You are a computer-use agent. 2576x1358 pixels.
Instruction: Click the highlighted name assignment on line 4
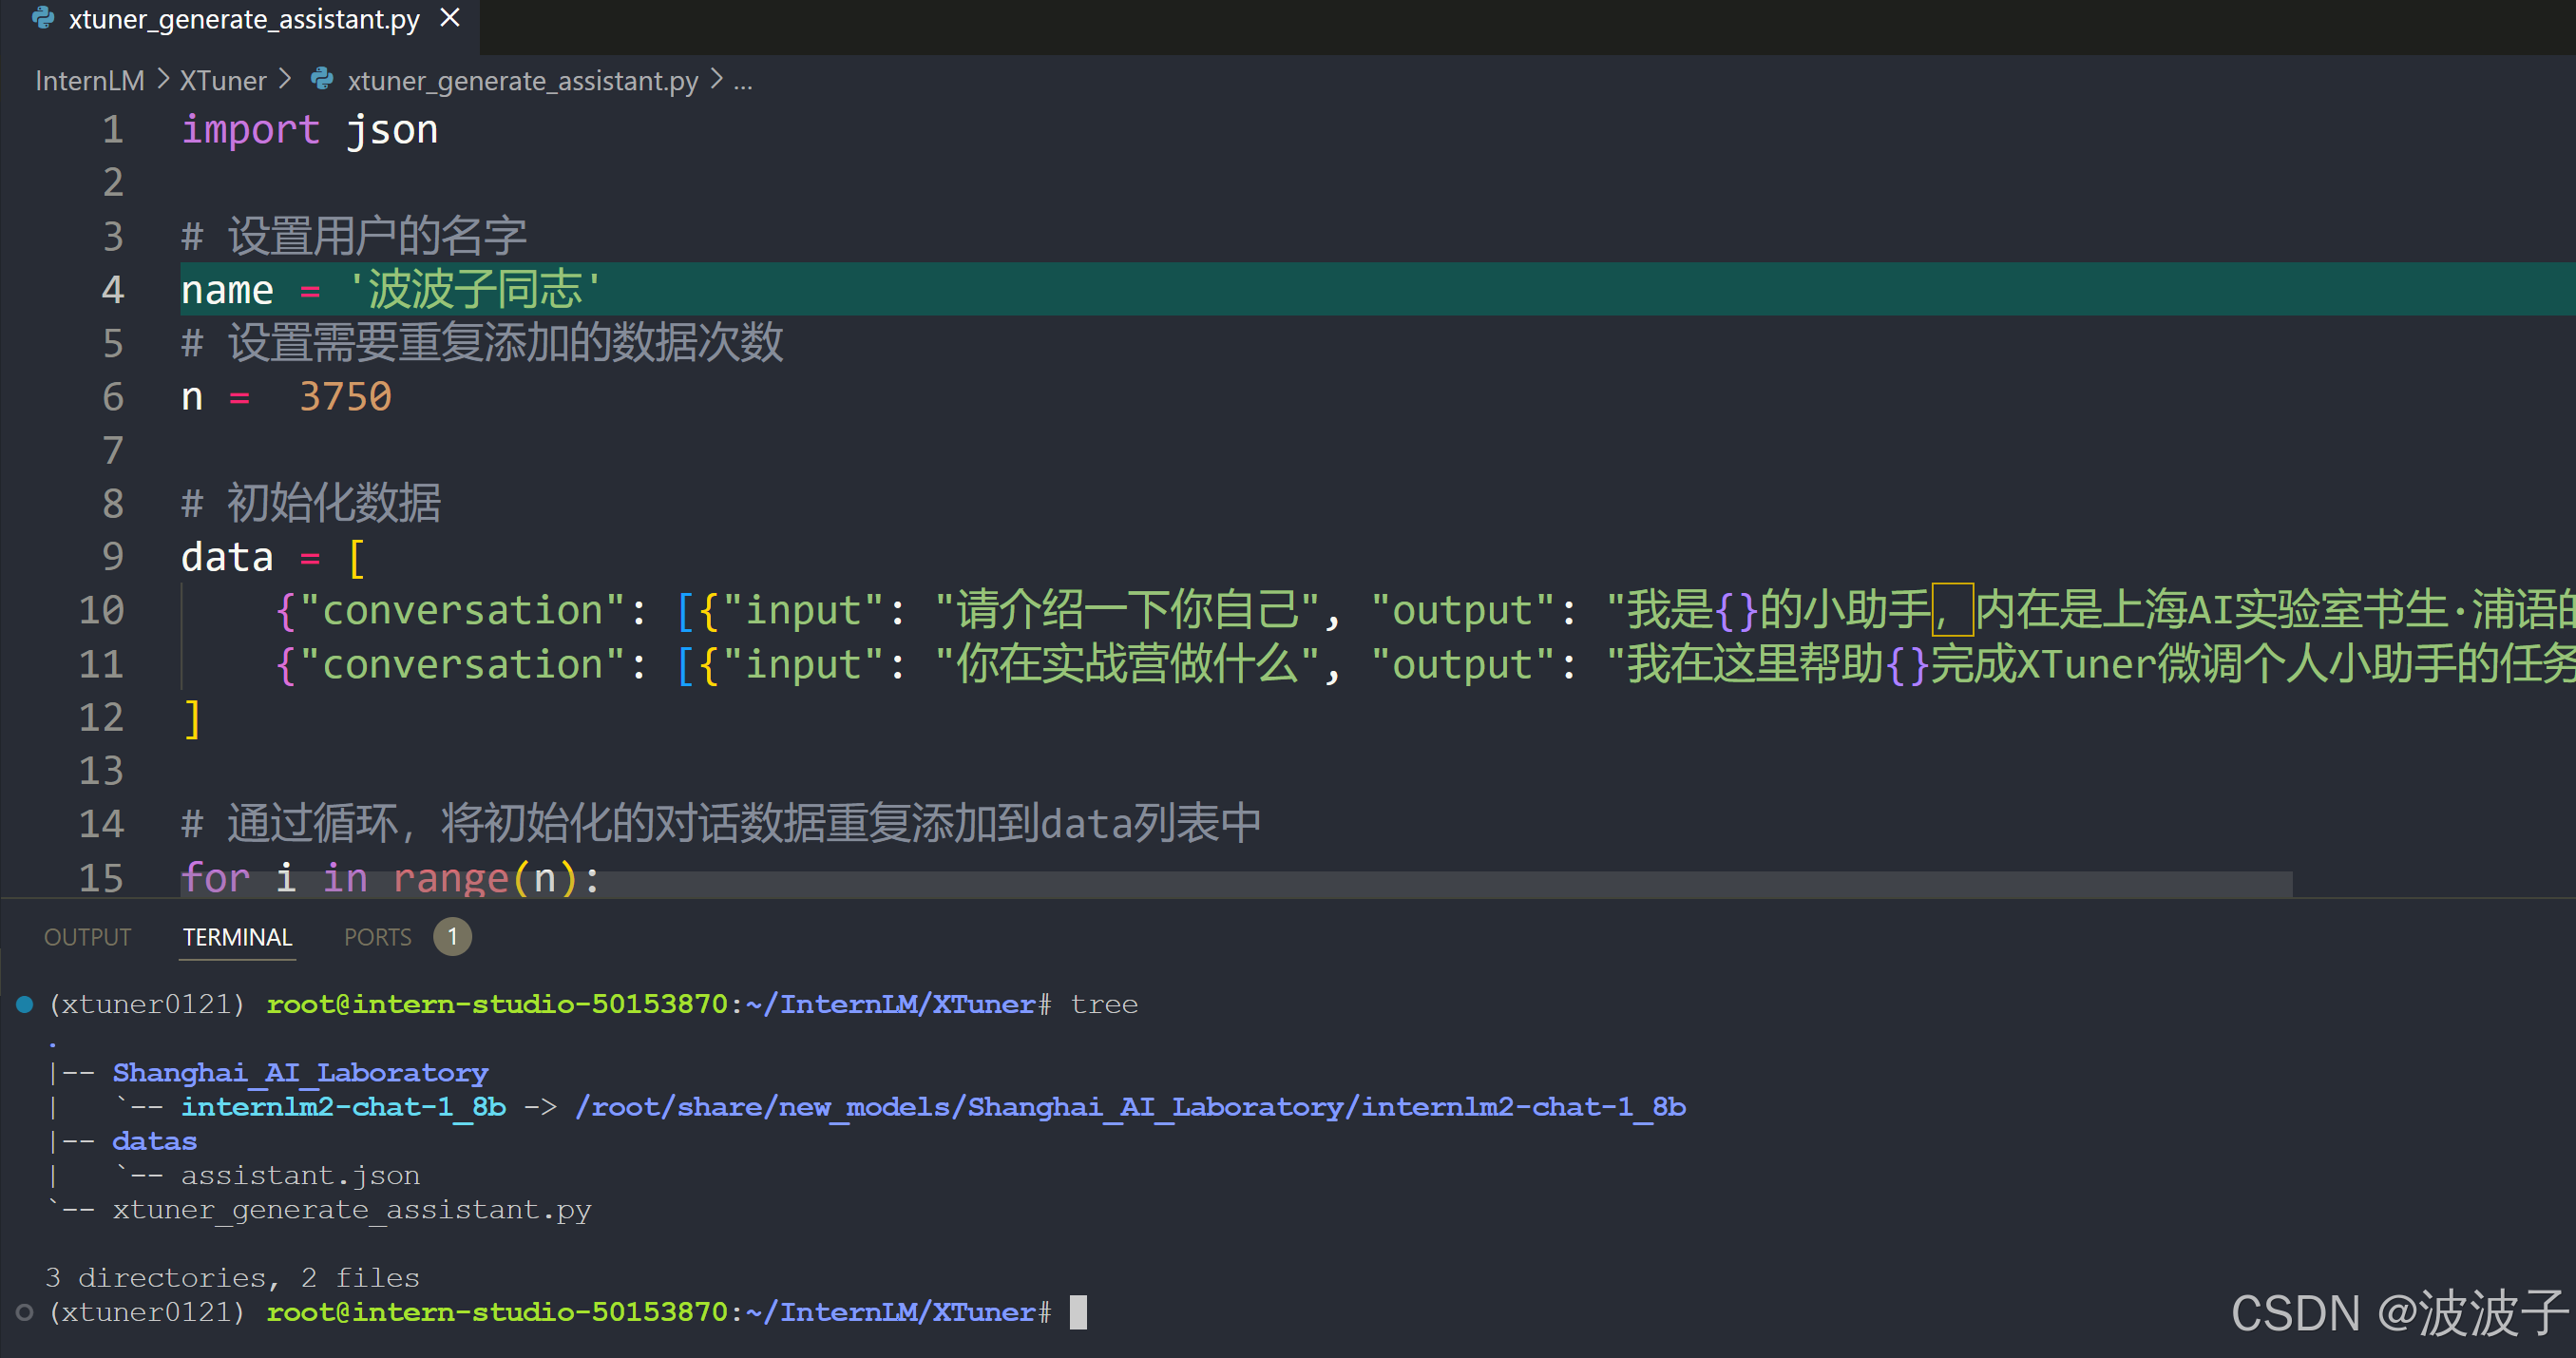coord(390,290)
